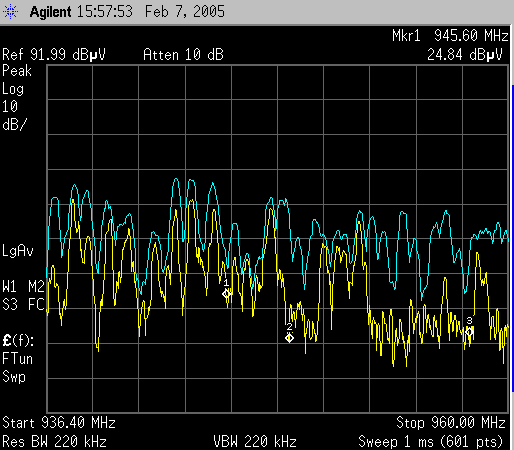The height and width of the screenshot is (450, 514).
Task: Click the VBW 220 kHz label
Action: [x=255, y=442]
